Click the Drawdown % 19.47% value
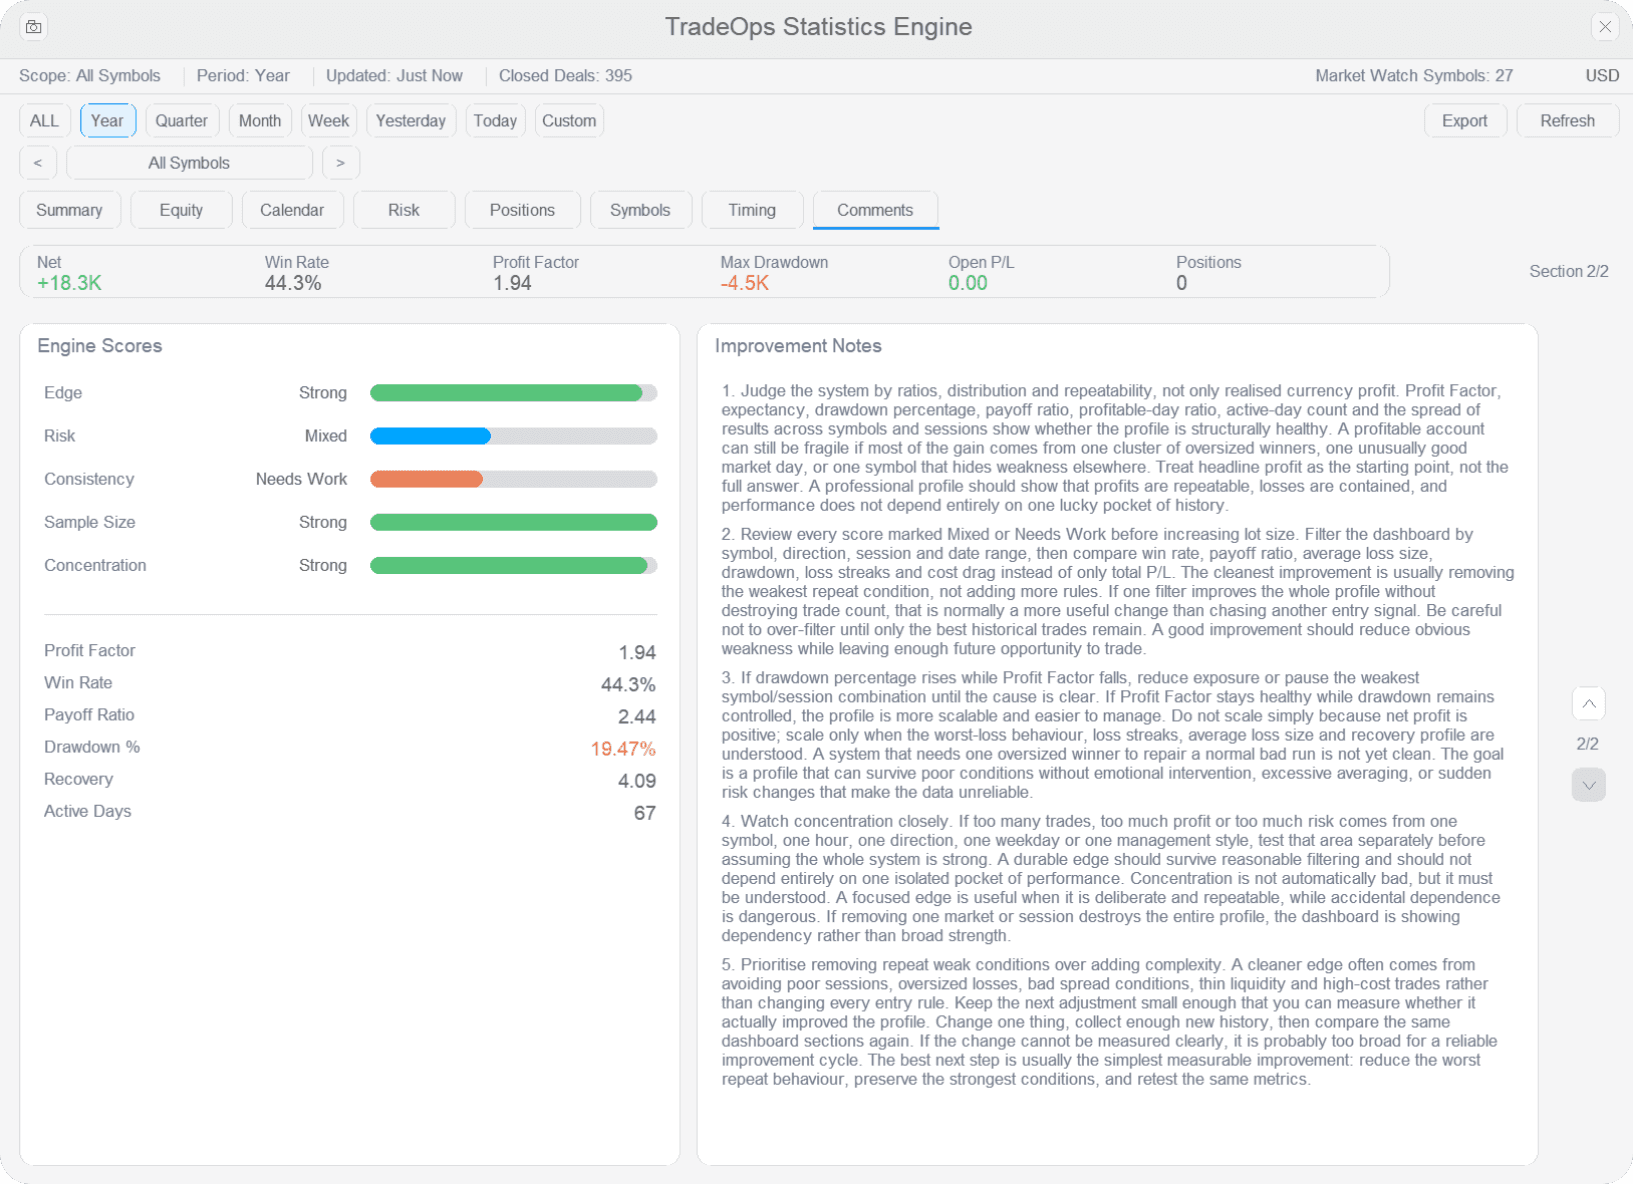Viewport: 1633px width, 1184px height. coord(623,749)
